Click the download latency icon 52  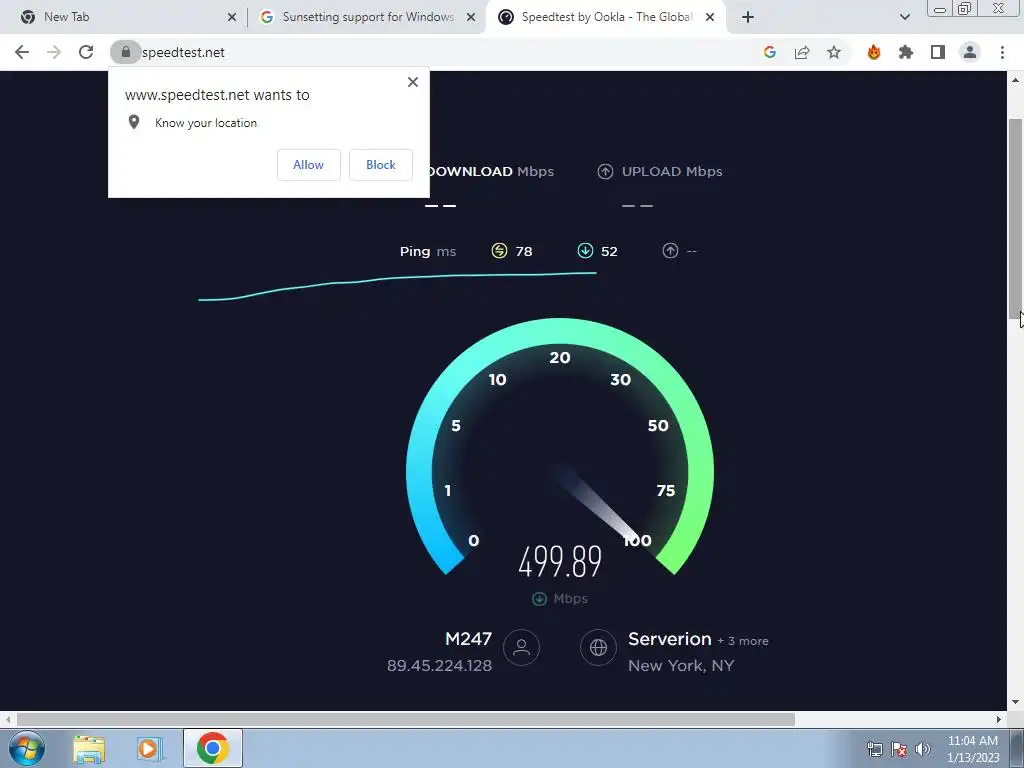(585, 251)
